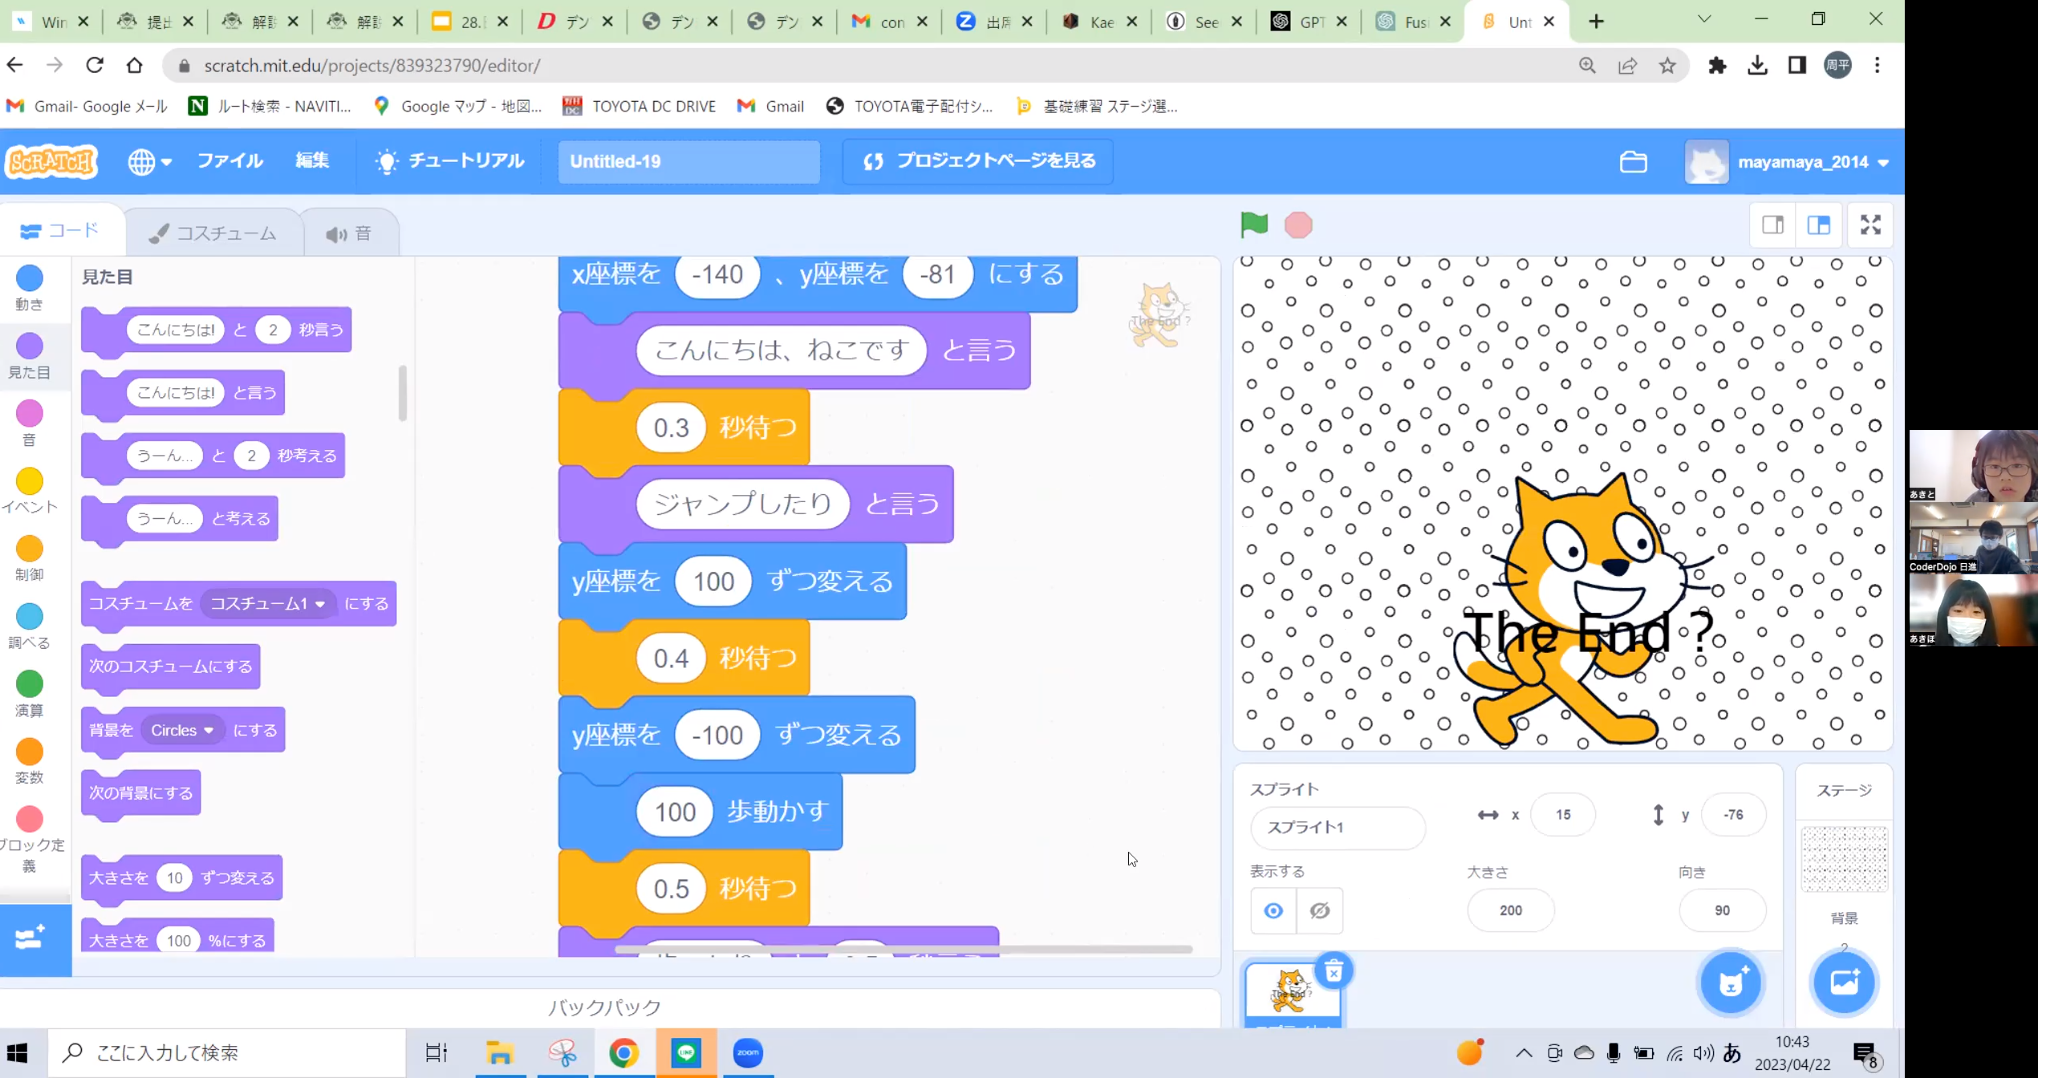Click the sprite x position field
The width and height of the screenshot is (2054, 1080).
1563,815
